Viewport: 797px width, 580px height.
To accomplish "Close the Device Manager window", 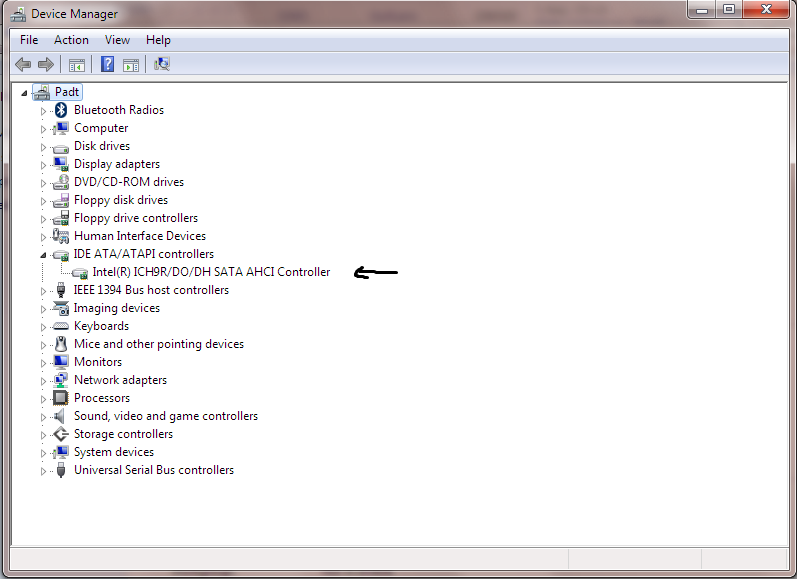I will click(x=766, y=10).
